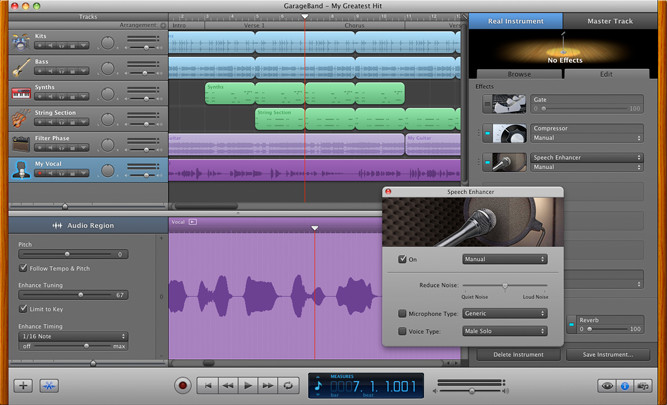Select the Chorus arrangement marker
Viewport: 667px width, 405px height.
point(355,26)
